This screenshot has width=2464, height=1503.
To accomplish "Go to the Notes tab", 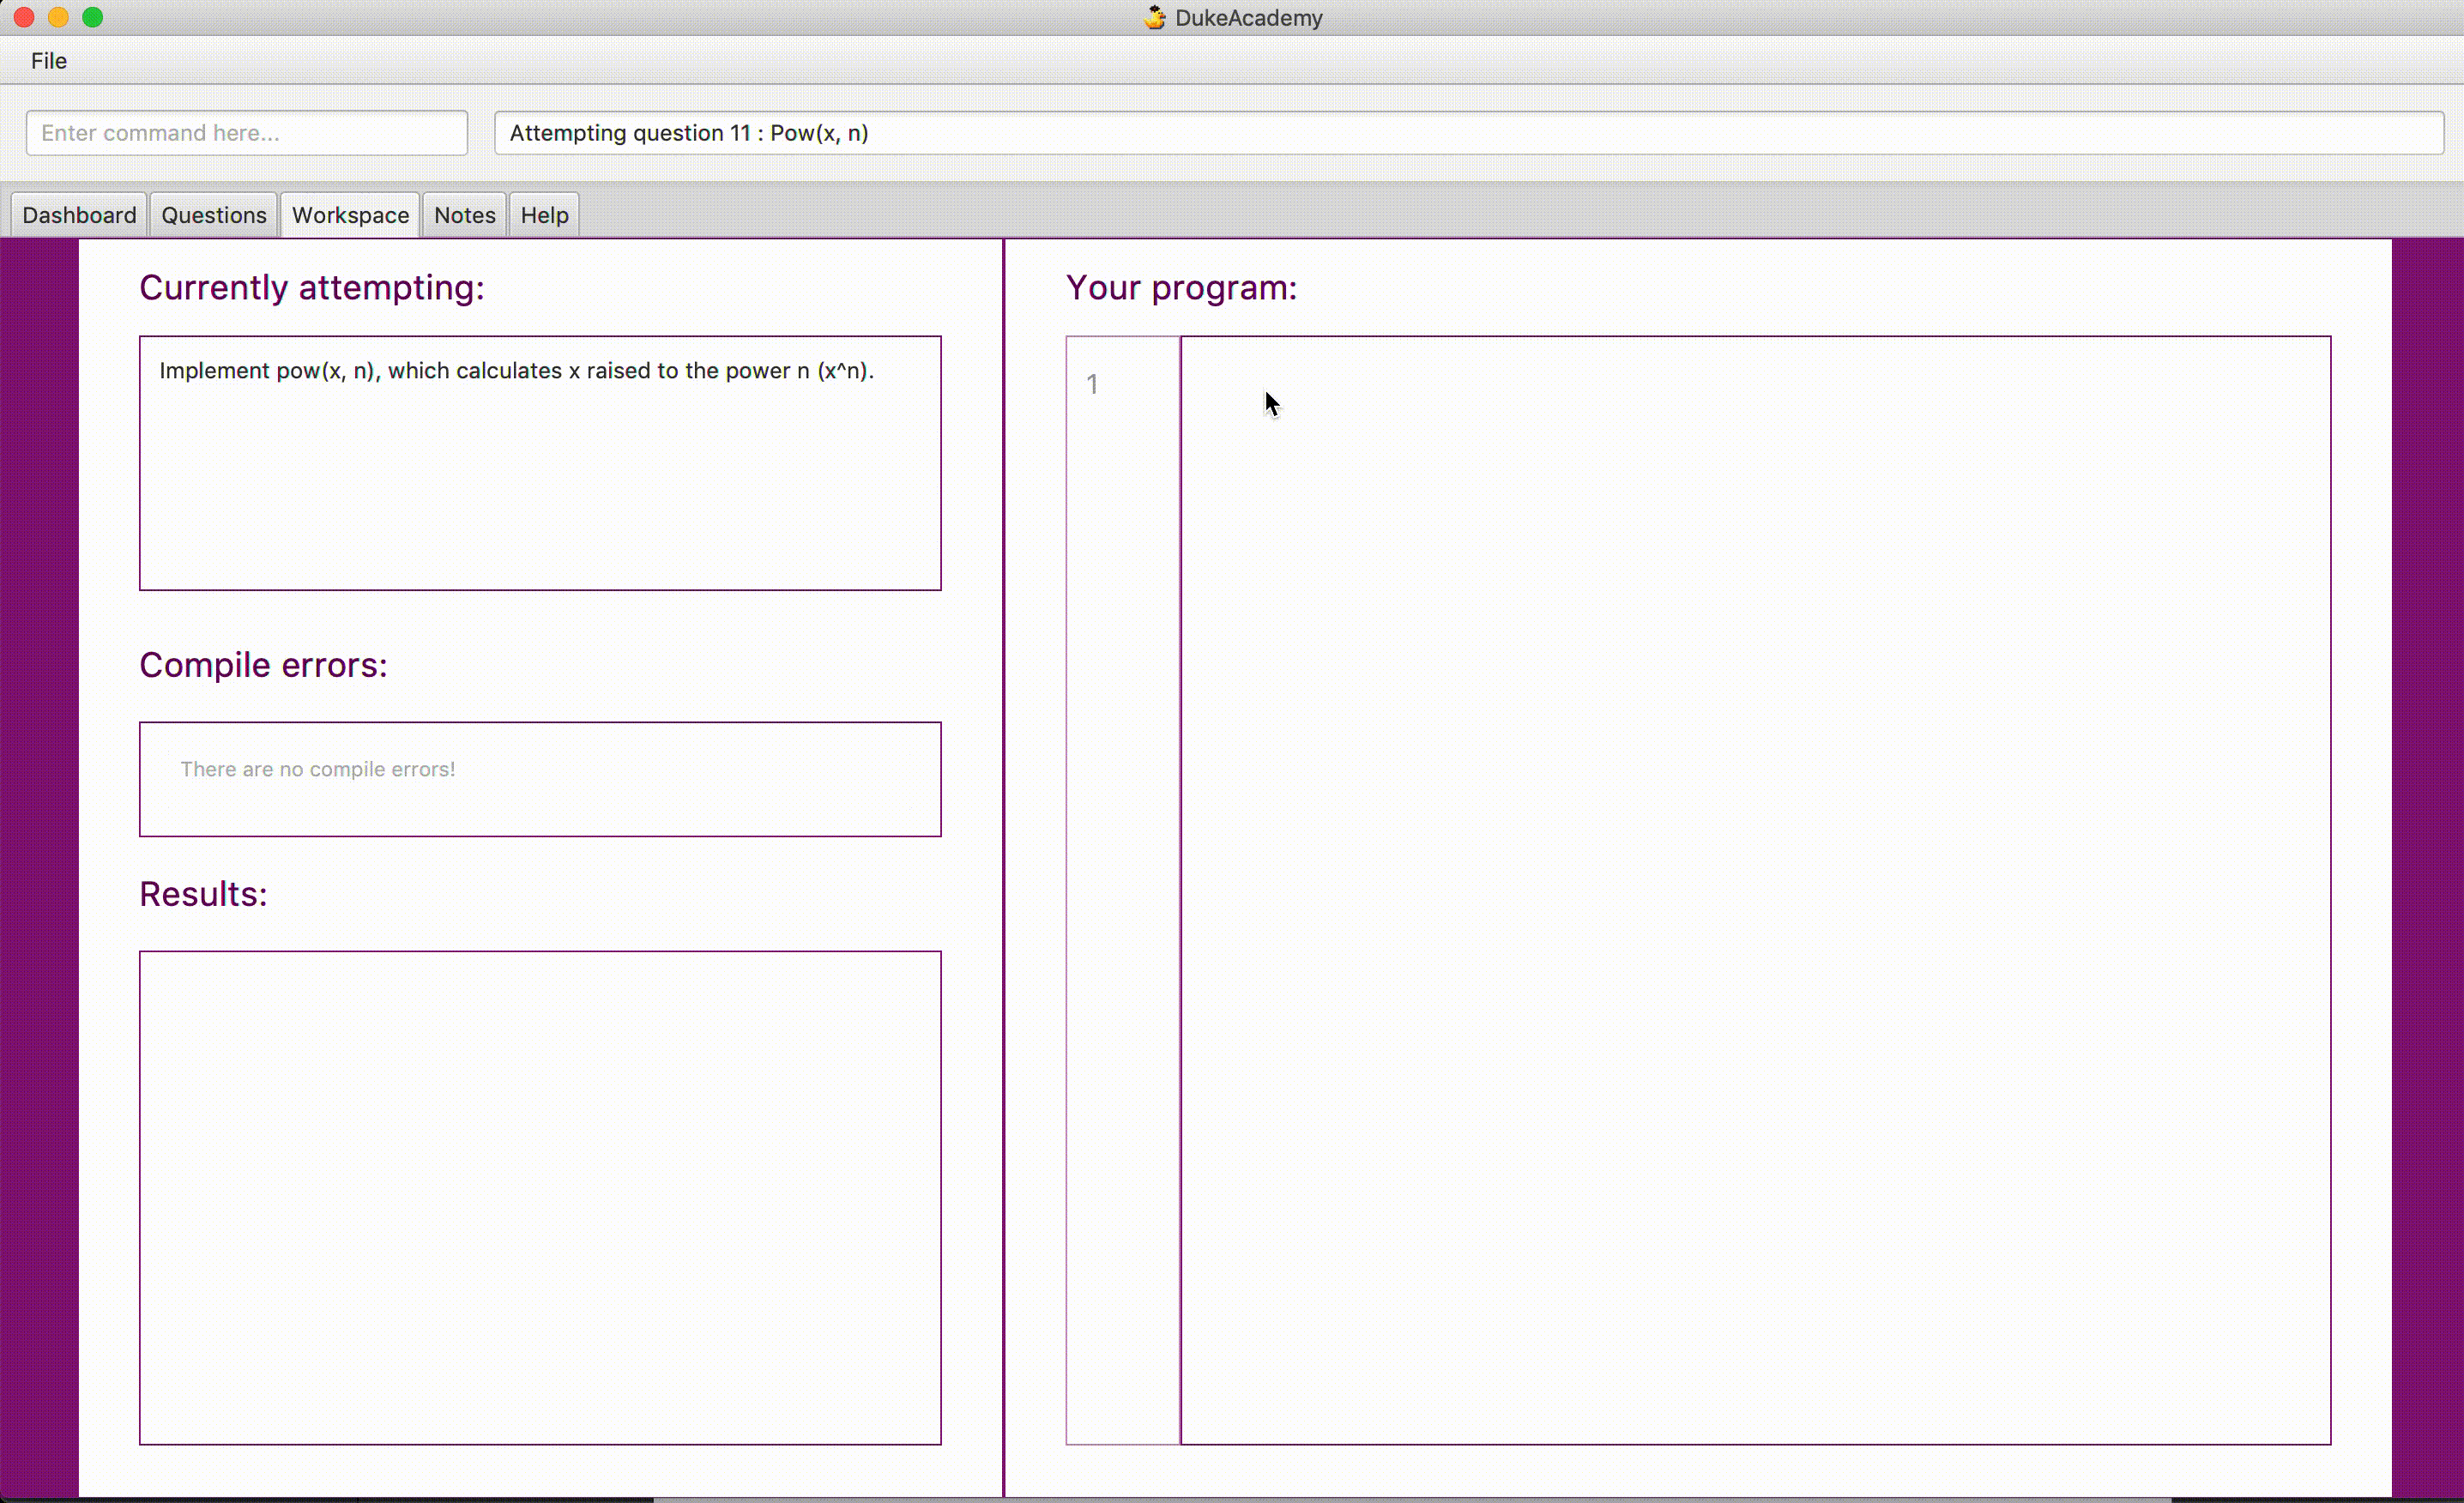I will (464, 215).
